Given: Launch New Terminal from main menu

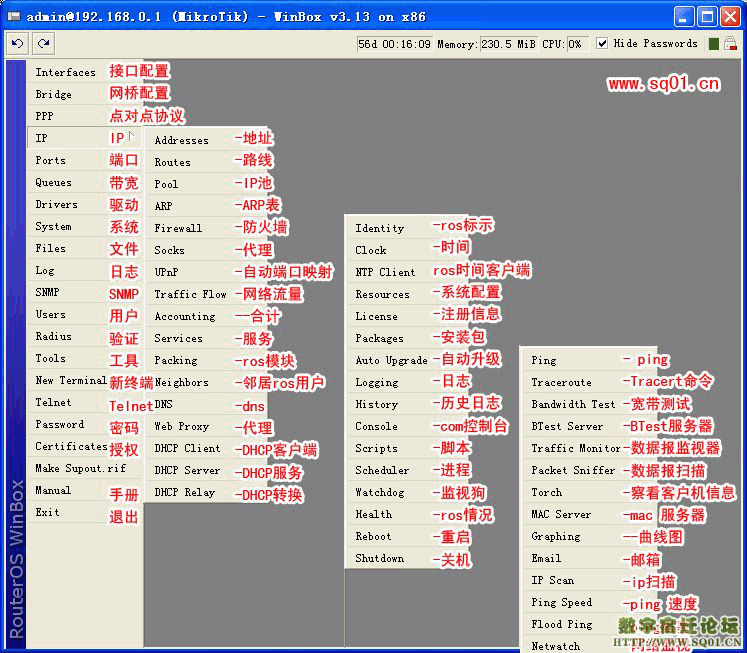Looking at the screenshot, I should coord(85,380).
